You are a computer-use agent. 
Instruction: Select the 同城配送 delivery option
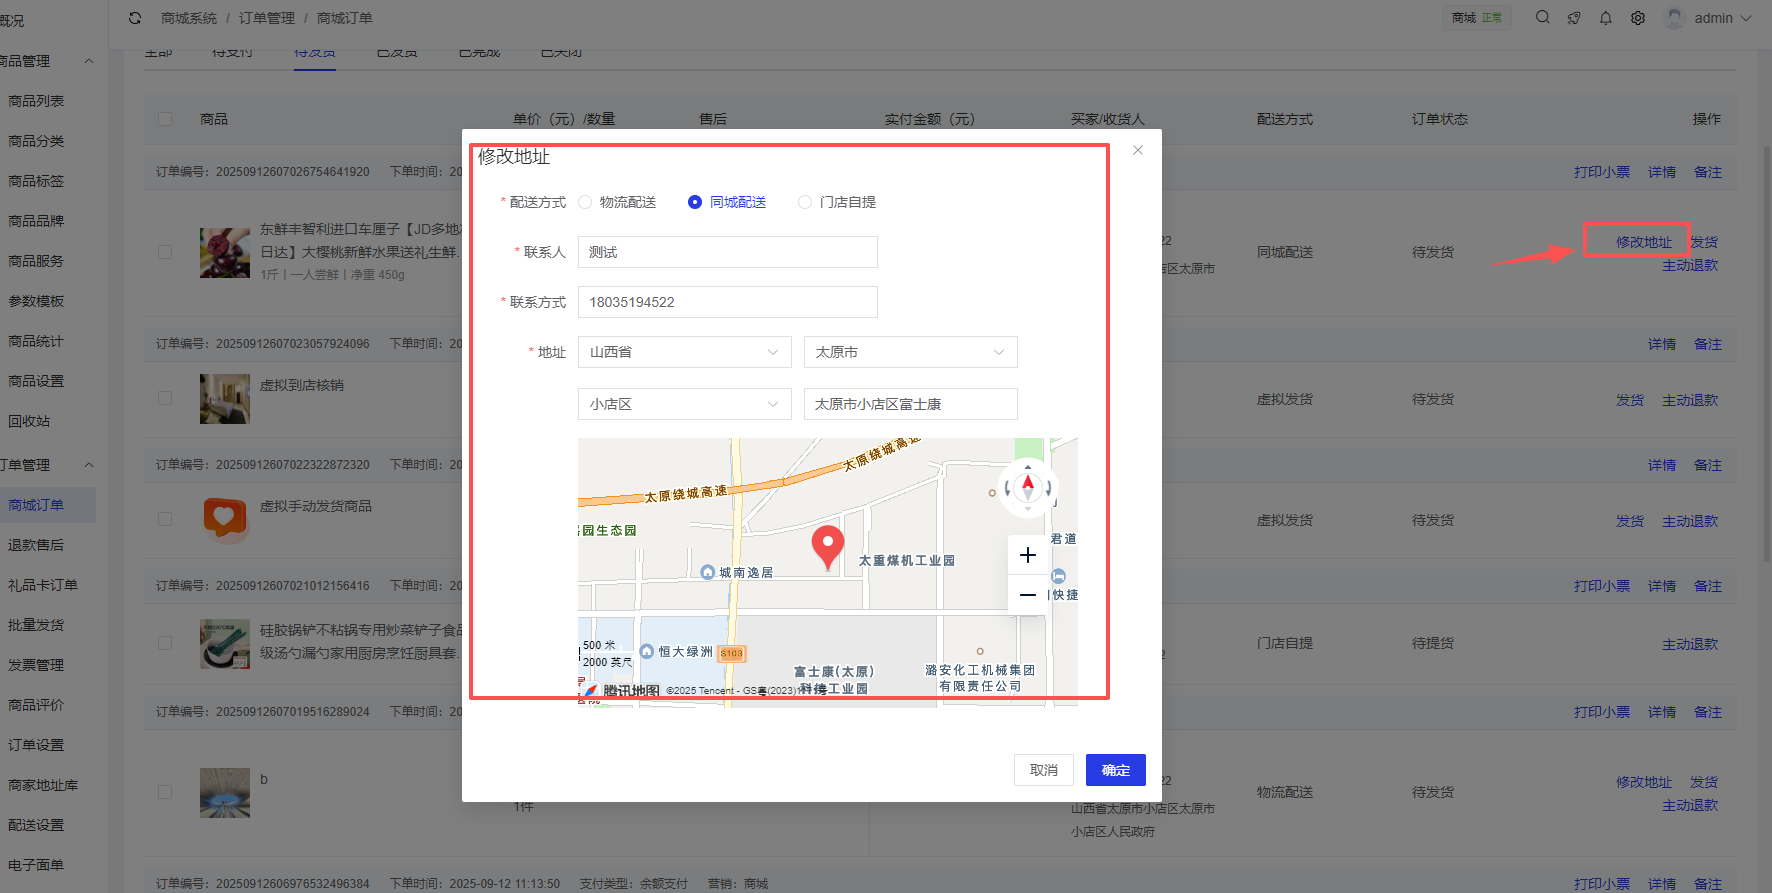[695, 202]
